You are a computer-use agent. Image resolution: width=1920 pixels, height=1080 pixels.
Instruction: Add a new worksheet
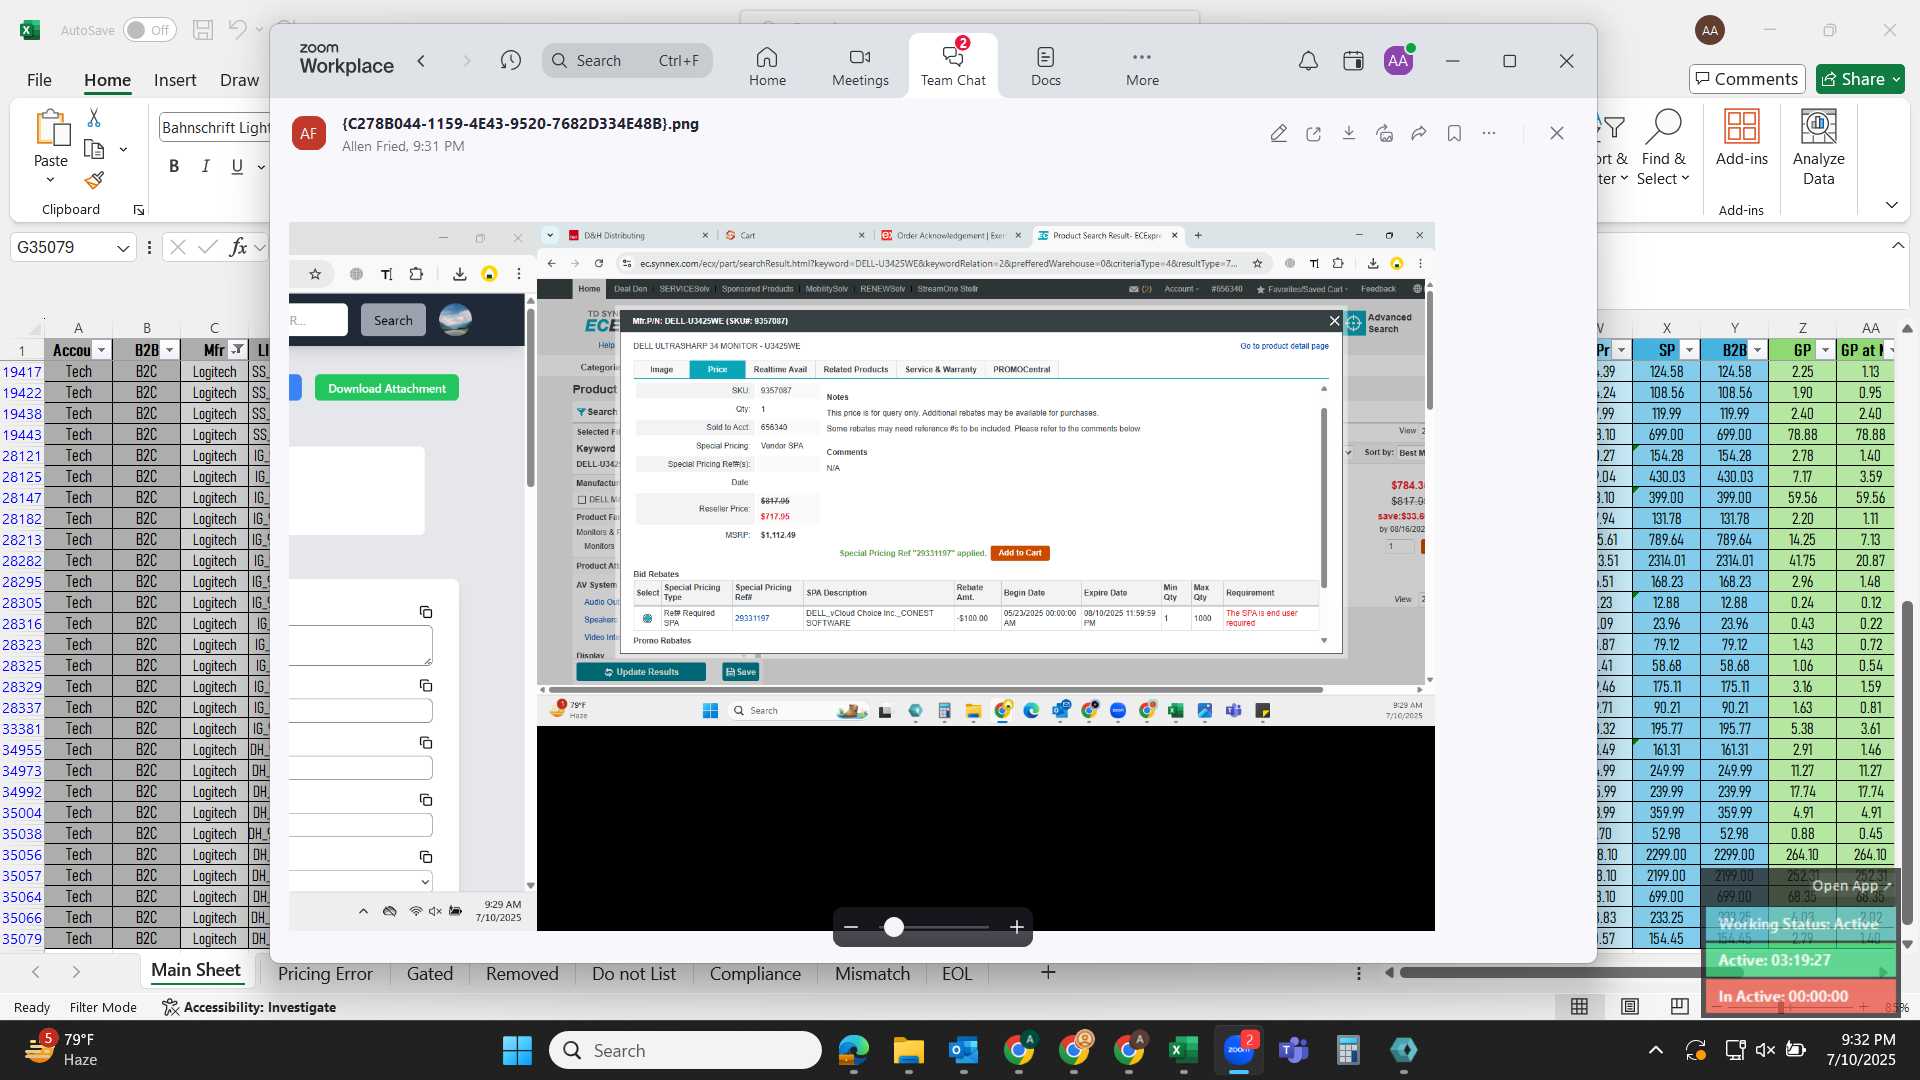pos(1048,972)
